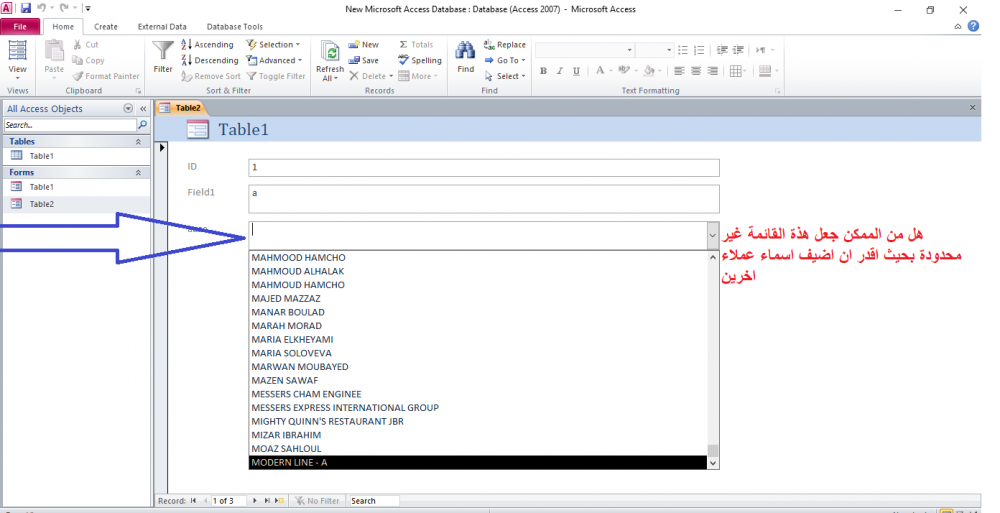Click Copy in Clipboard group

pyautogui.click(x=88, y=60)
